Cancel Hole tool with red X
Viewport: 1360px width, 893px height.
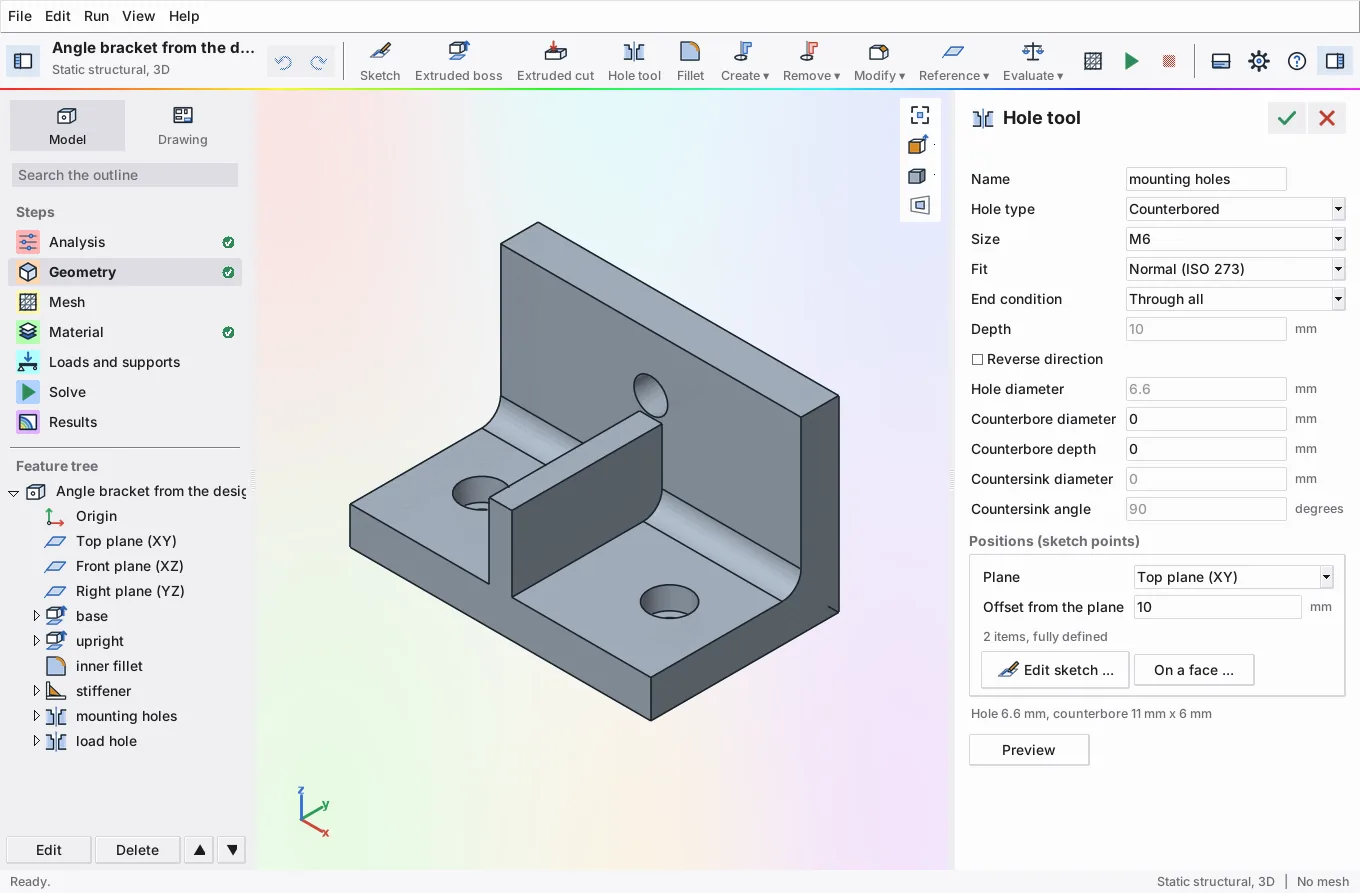click(x=1327, y=118)
